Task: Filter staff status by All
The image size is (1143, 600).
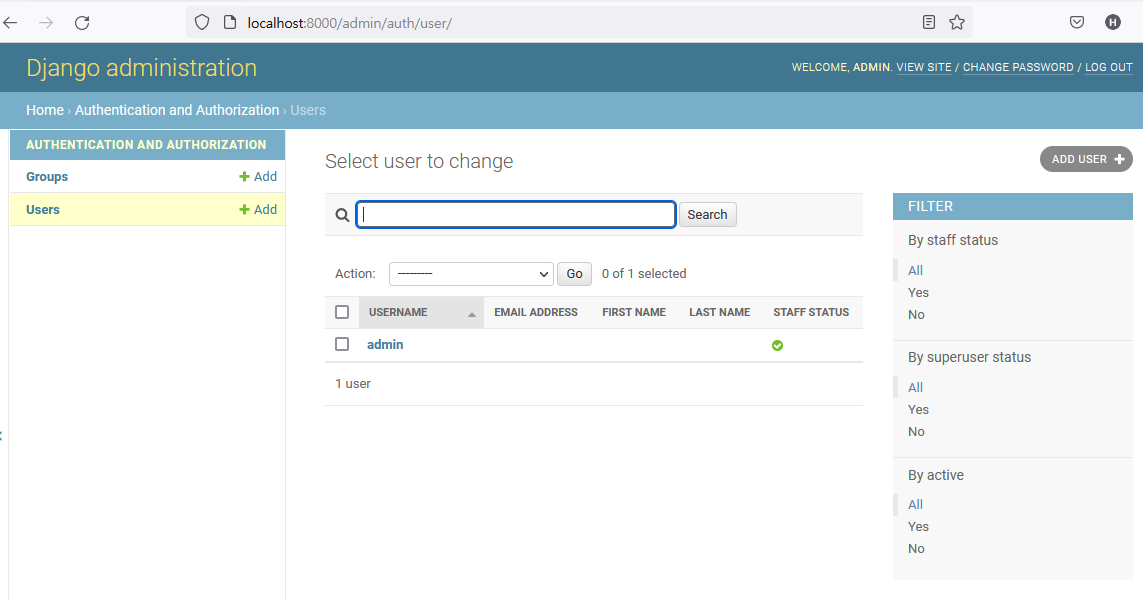Action: coord(916,270)
